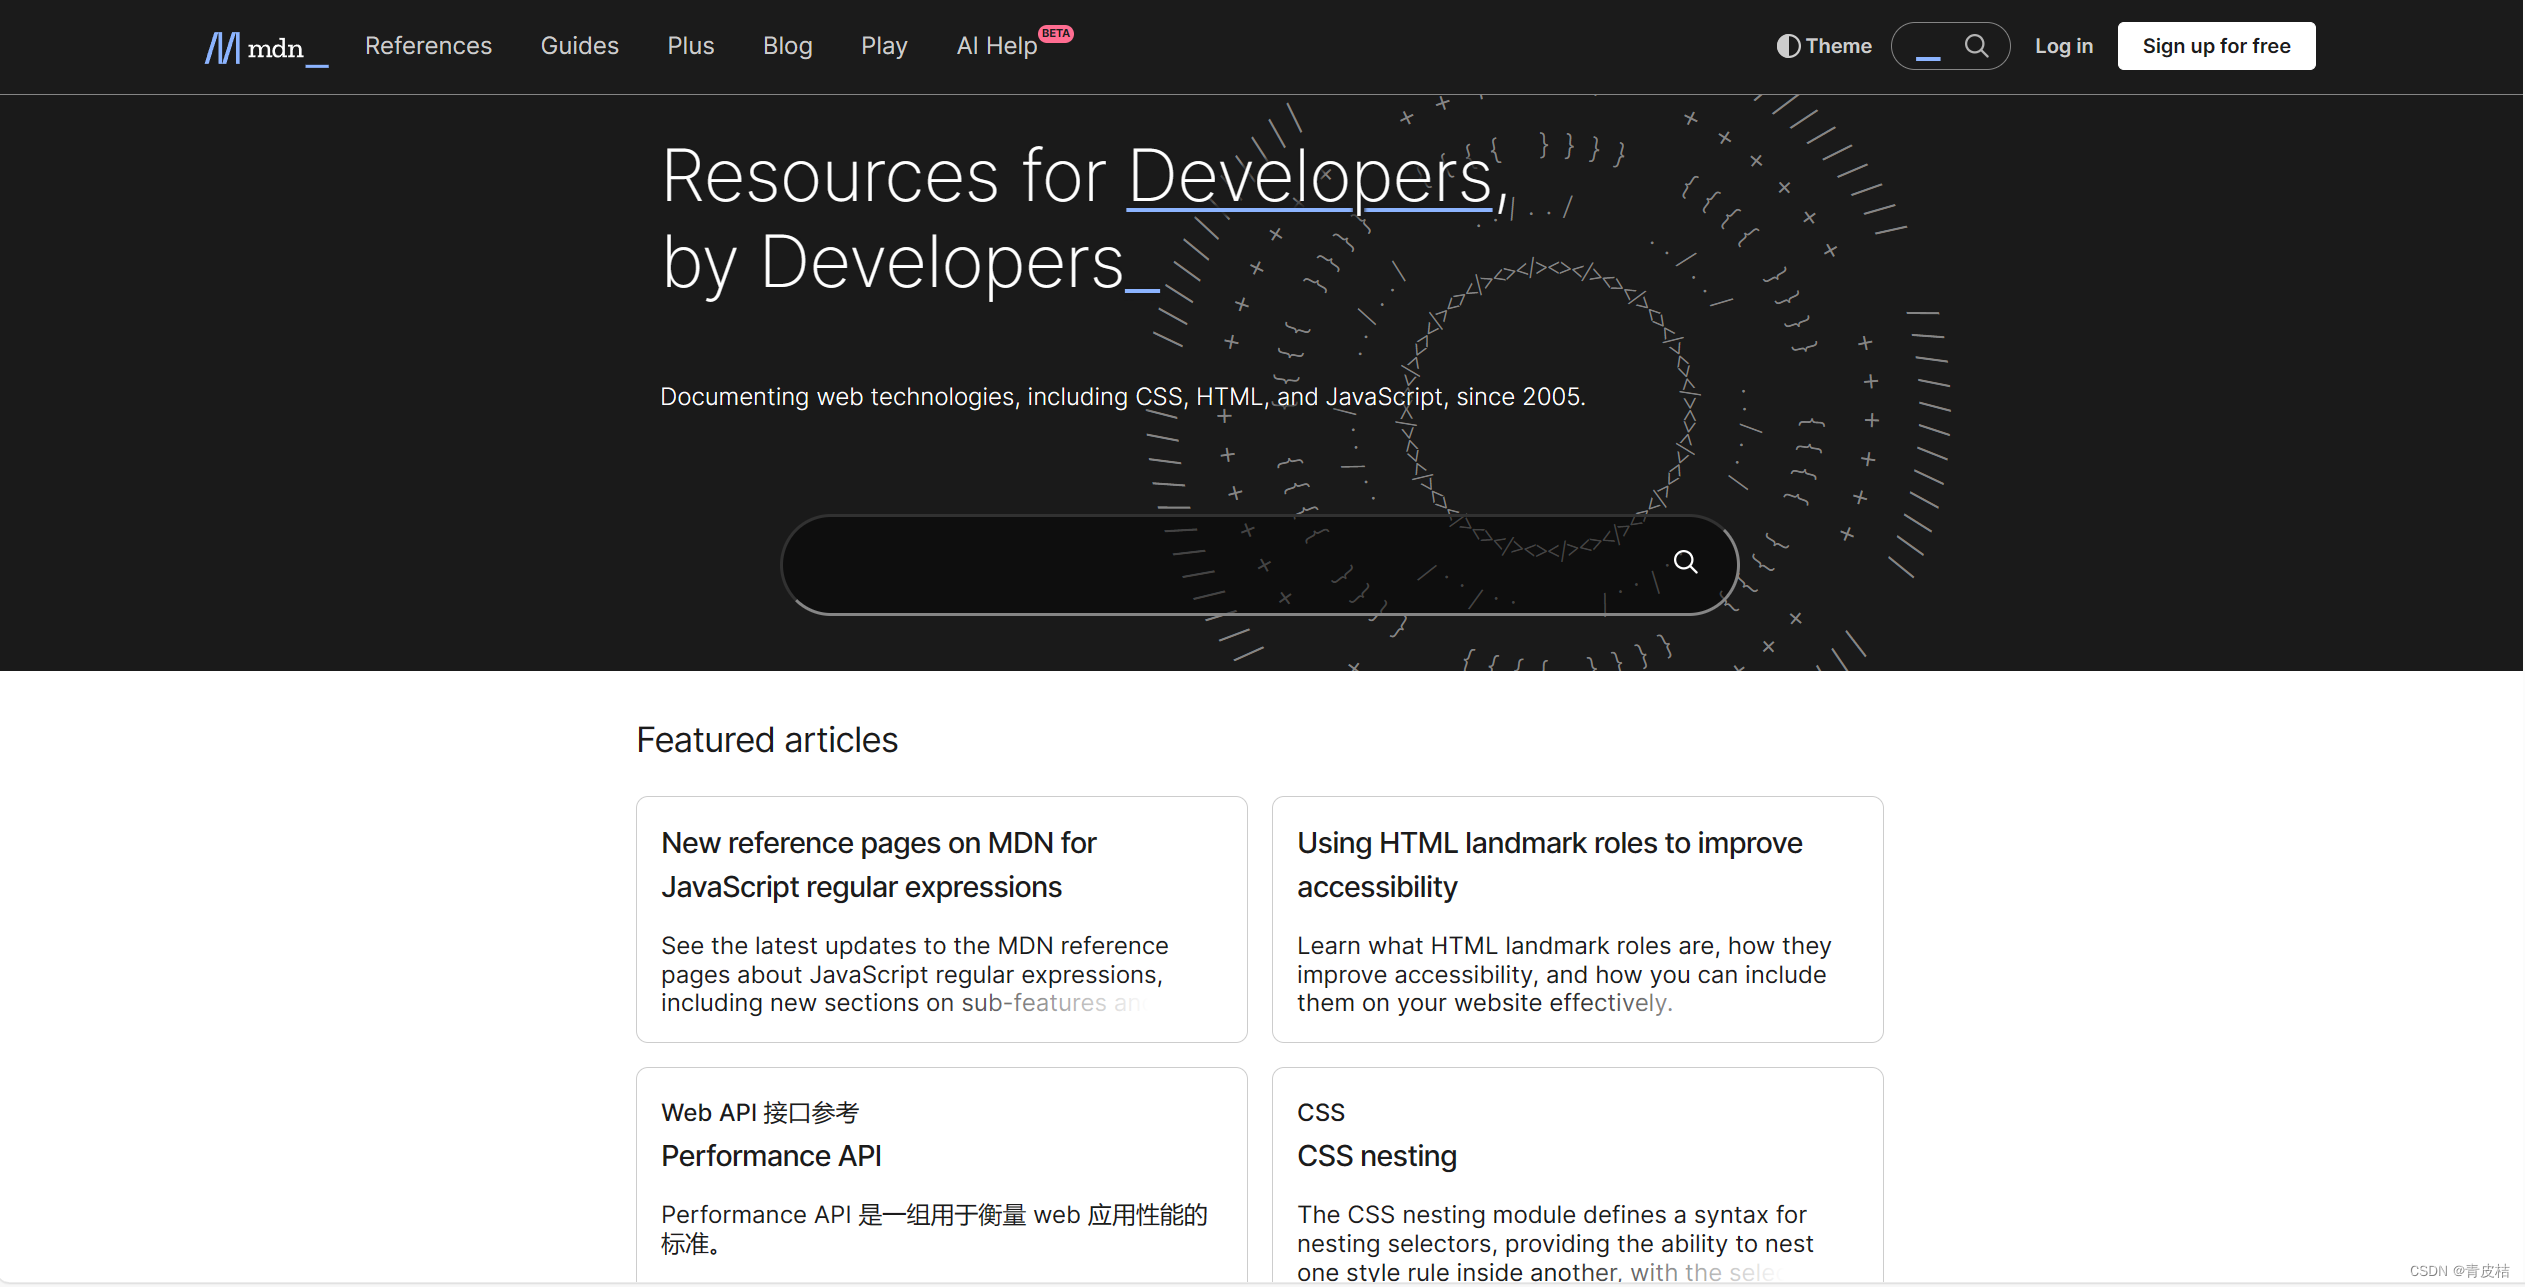Click the Featured articles heading

(x=767, y=740)
